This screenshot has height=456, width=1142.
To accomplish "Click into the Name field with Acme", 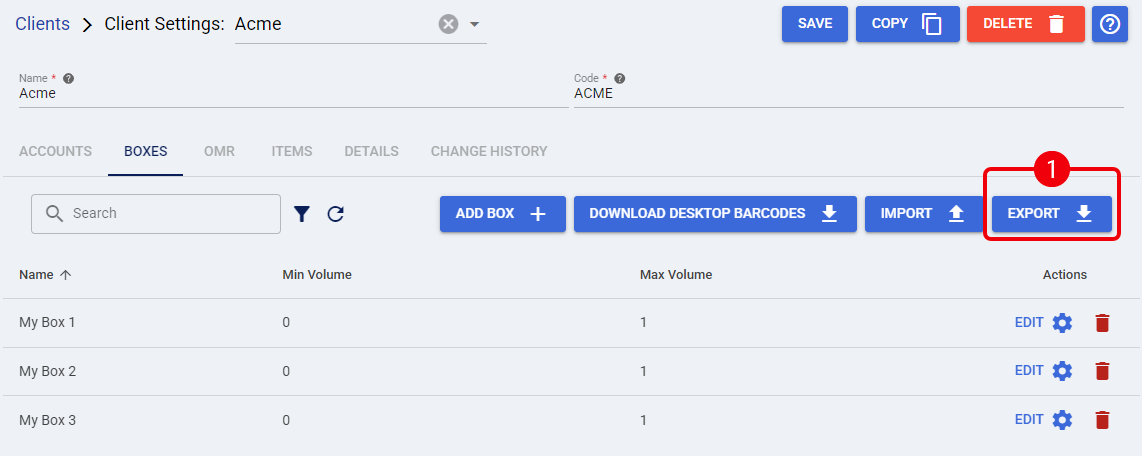I will (x=294, y=94).
